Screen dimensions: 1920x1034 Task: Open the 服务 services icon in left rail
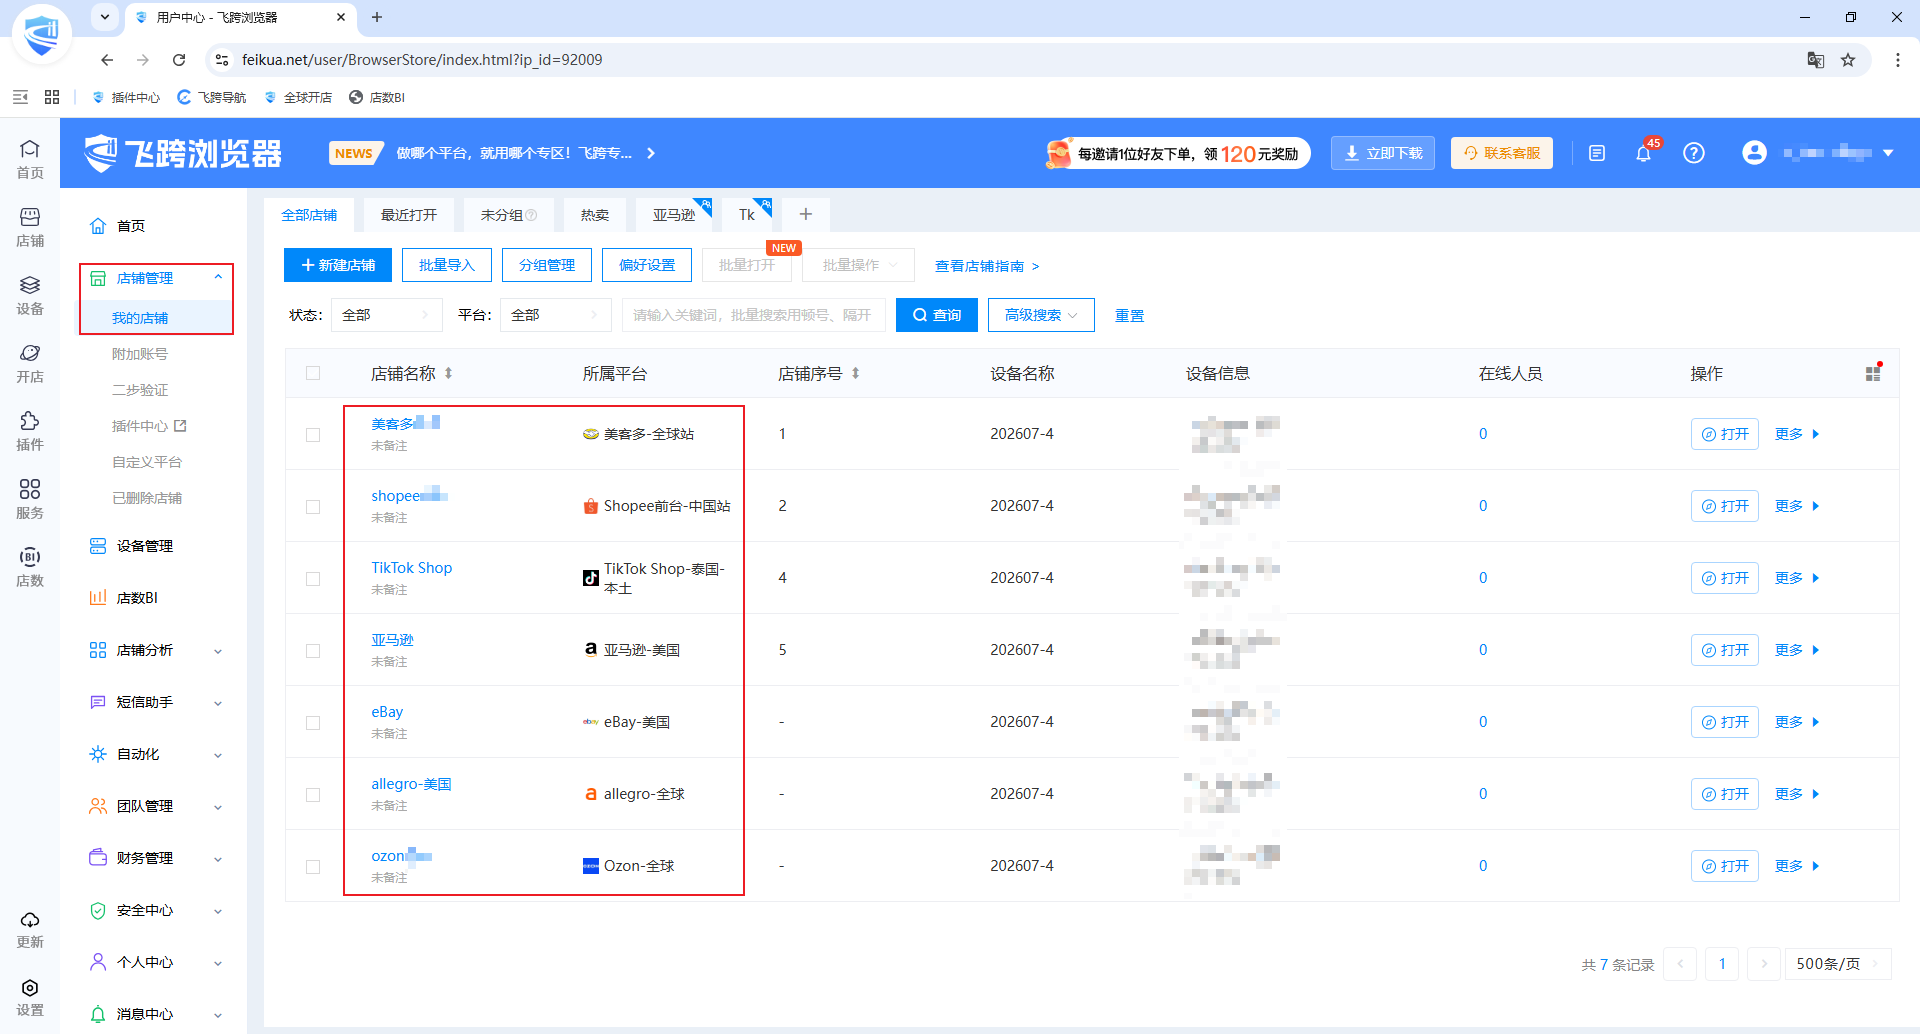click(x=30, y=499)
